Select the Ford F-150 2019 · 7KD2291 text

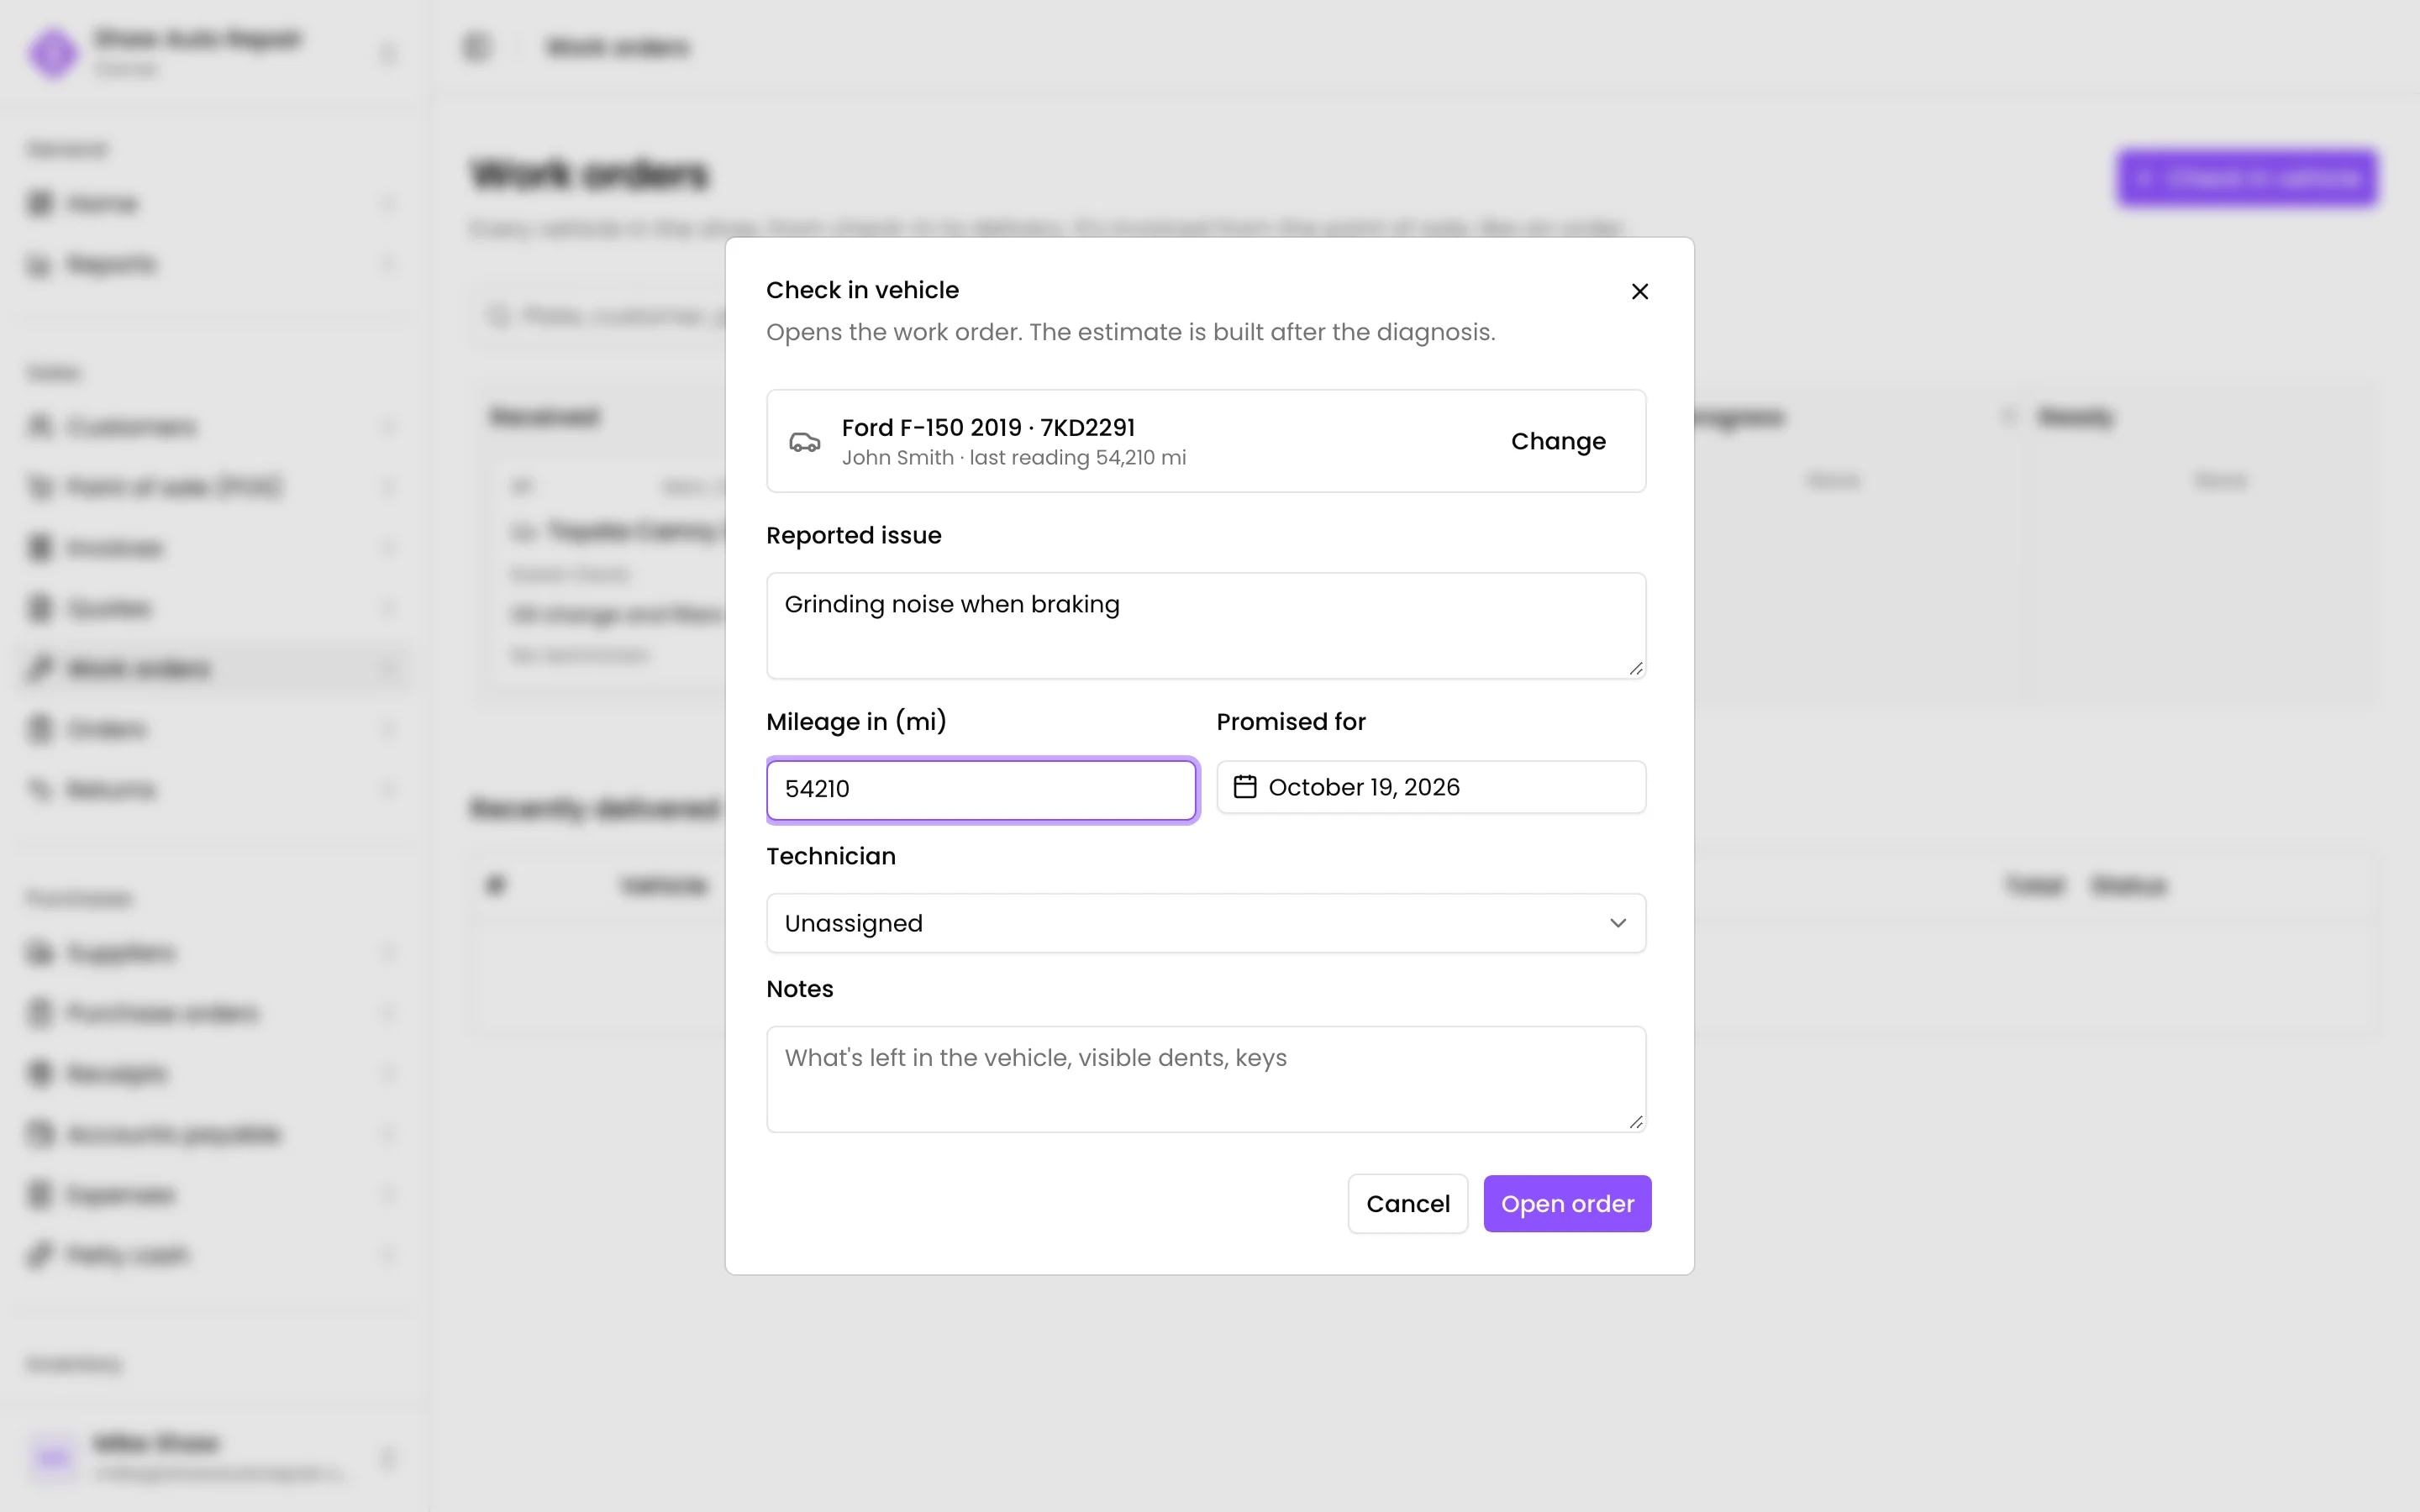(988, 428)
